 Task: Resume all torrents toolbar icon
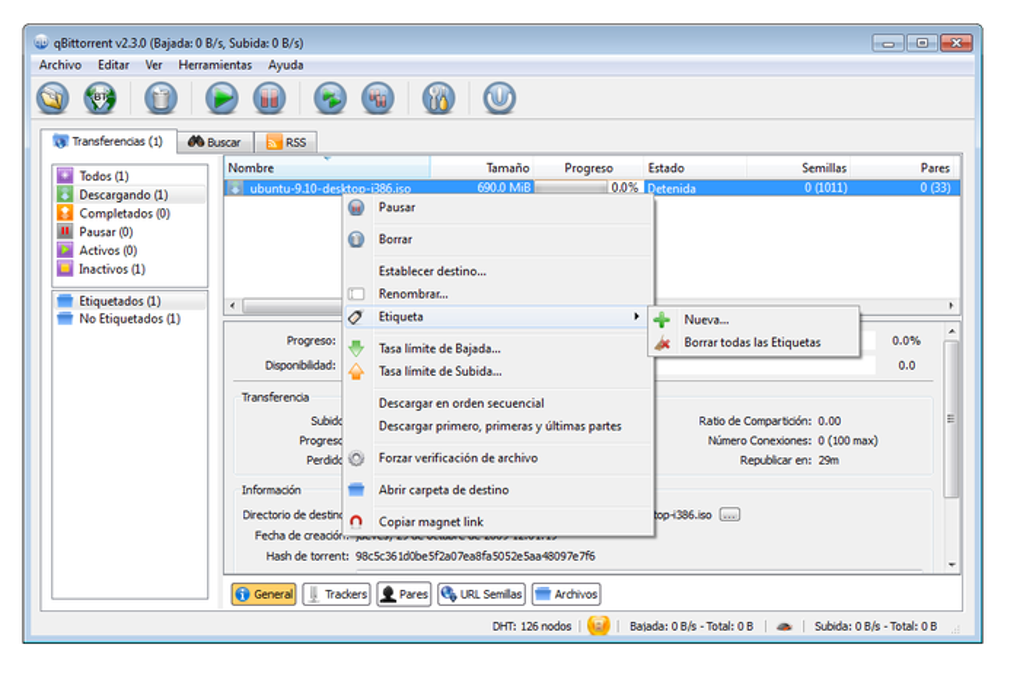[330, 99]
